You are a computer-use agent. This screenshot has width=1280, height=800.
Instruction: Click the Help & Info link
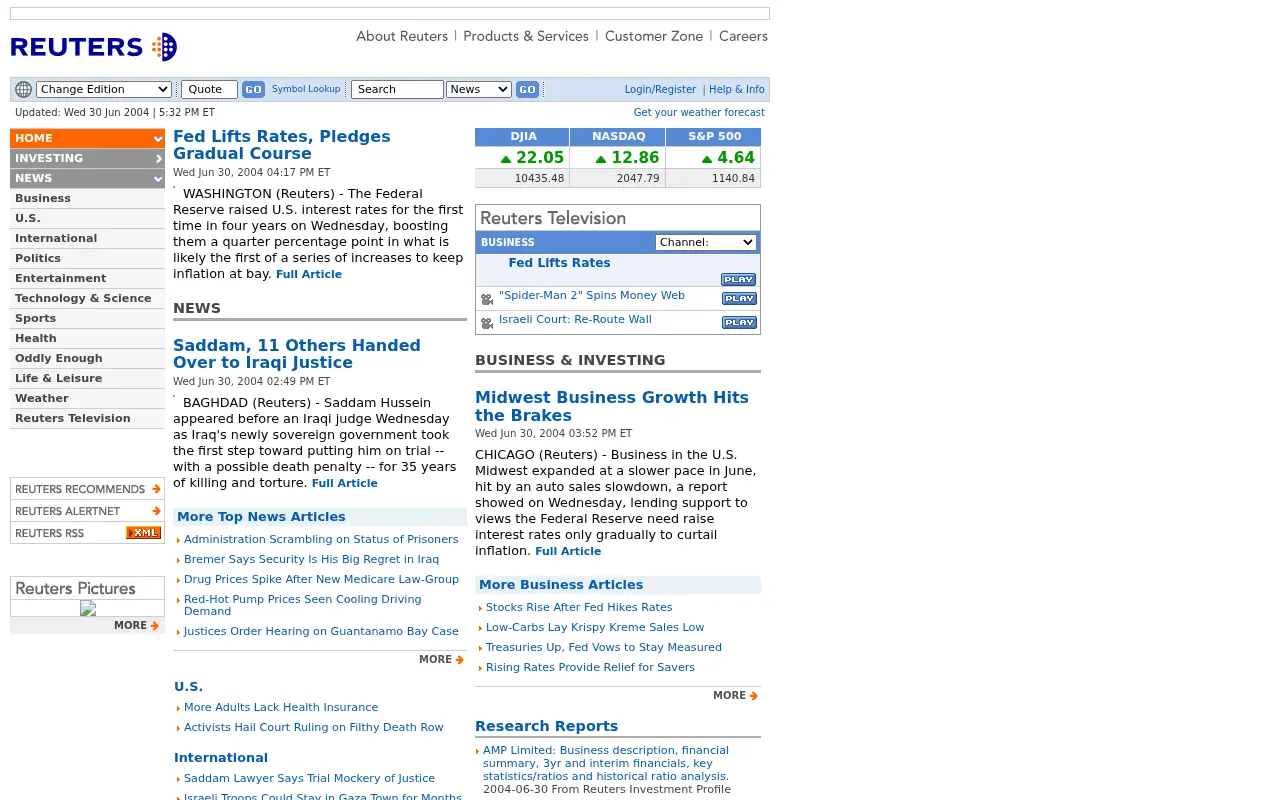click(x=737, y=90)
